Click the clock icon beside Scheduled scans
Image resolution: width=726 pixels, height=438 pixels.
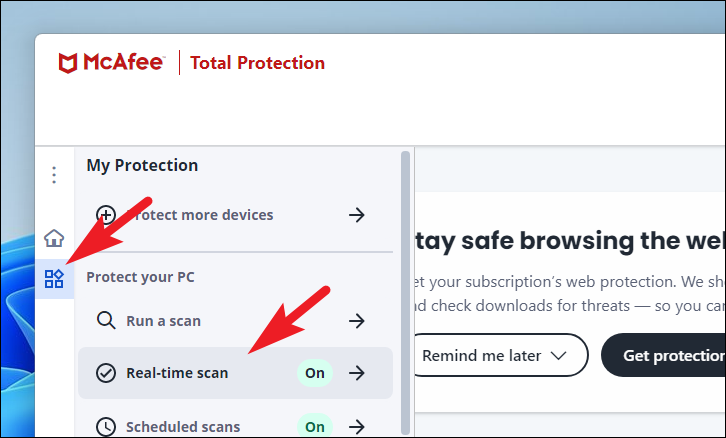click(106, 426)
